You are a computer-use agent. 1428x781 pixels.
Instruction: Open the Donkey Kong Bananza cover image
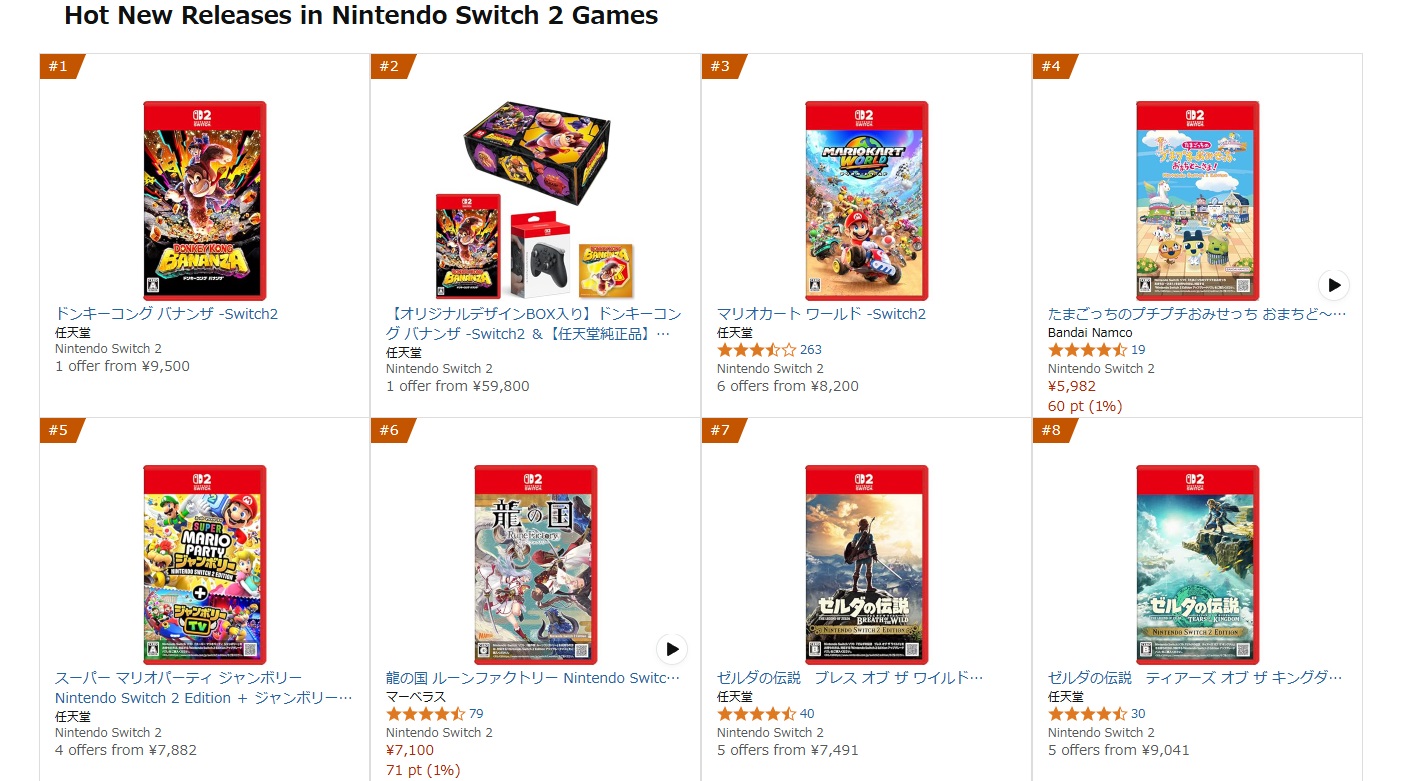click(x=204, y=200)
